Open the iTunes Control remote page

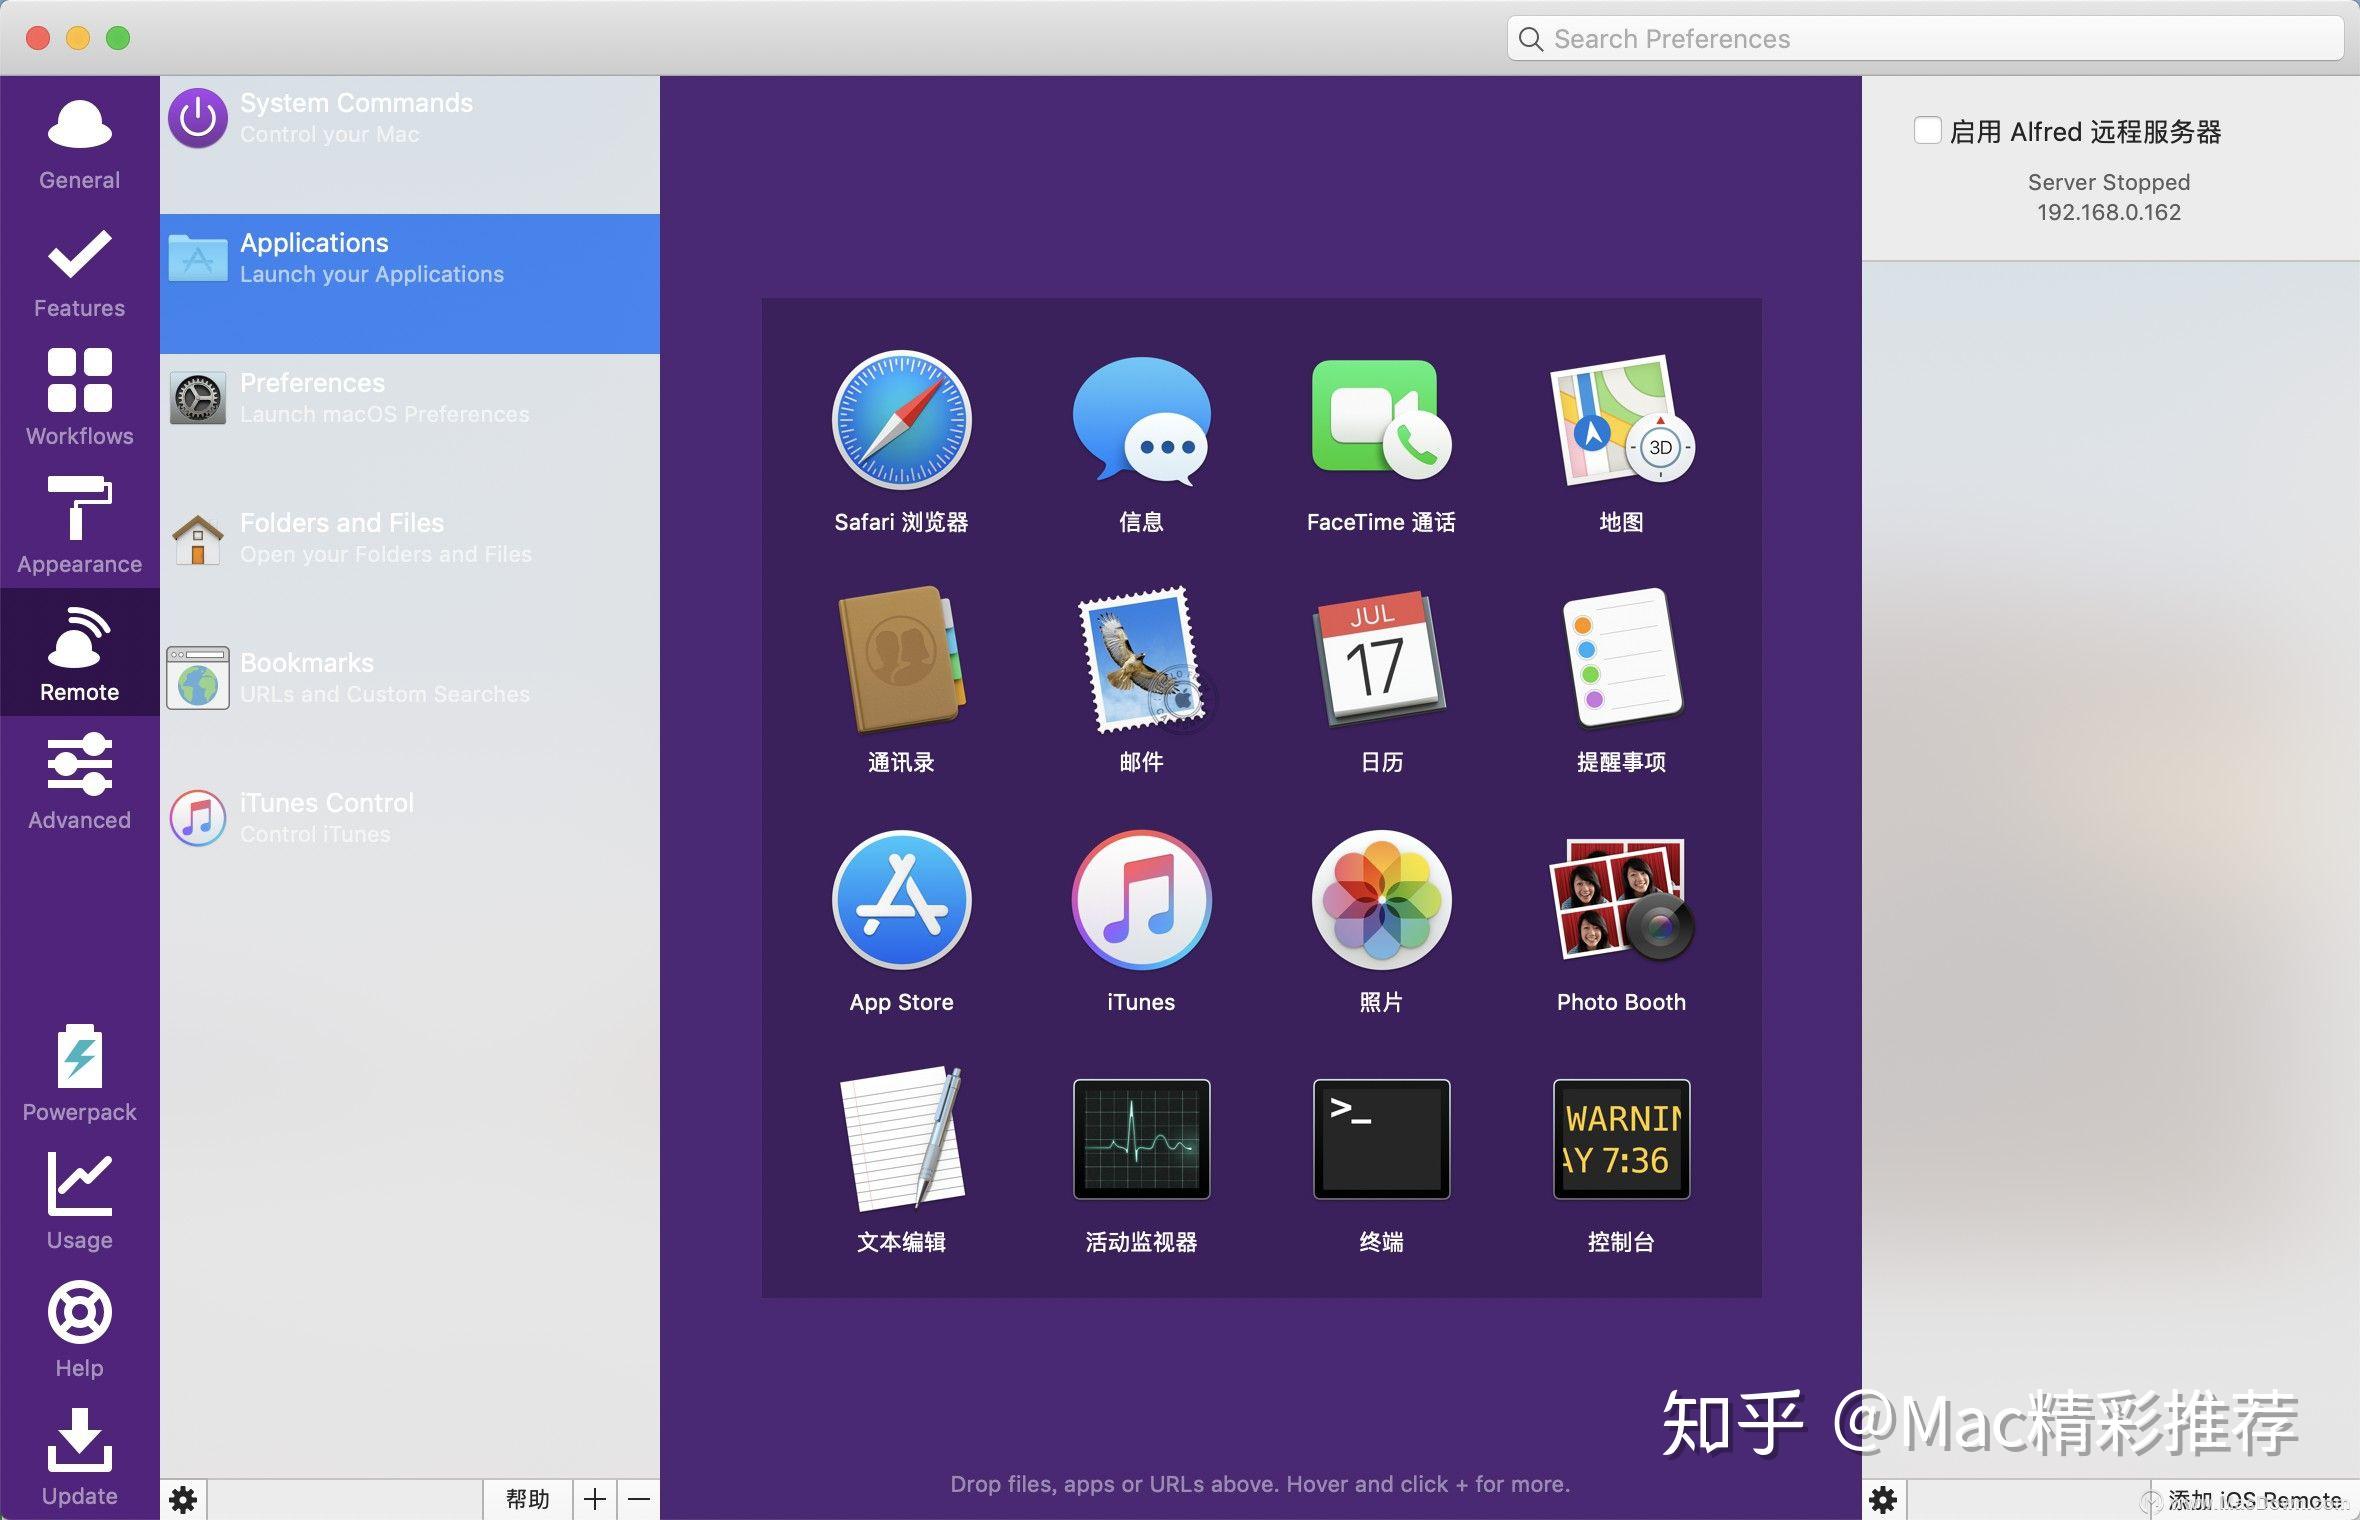pos(409,818)
